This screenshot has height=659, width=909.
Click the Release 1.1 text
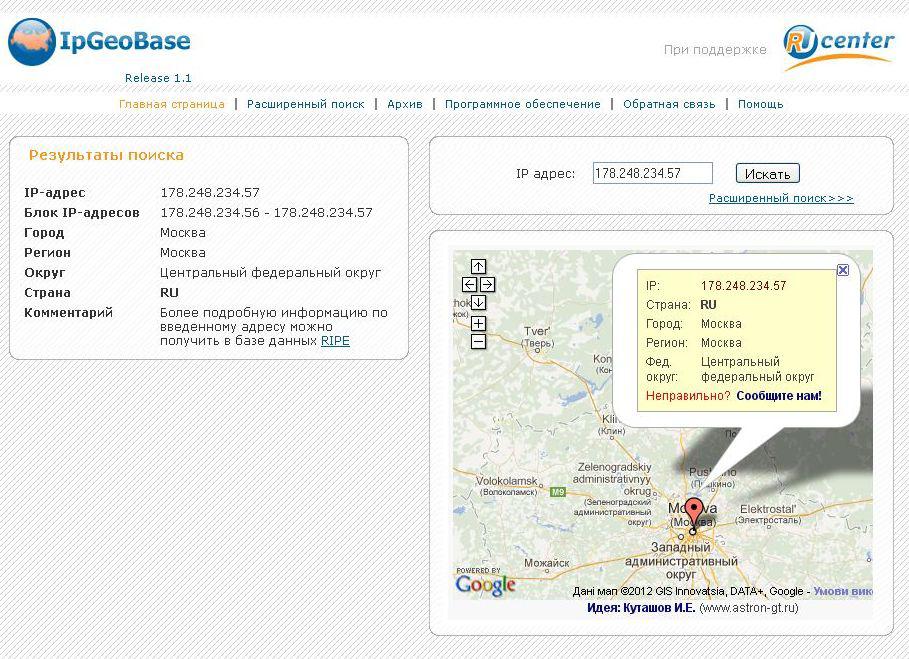click(158, 78)
